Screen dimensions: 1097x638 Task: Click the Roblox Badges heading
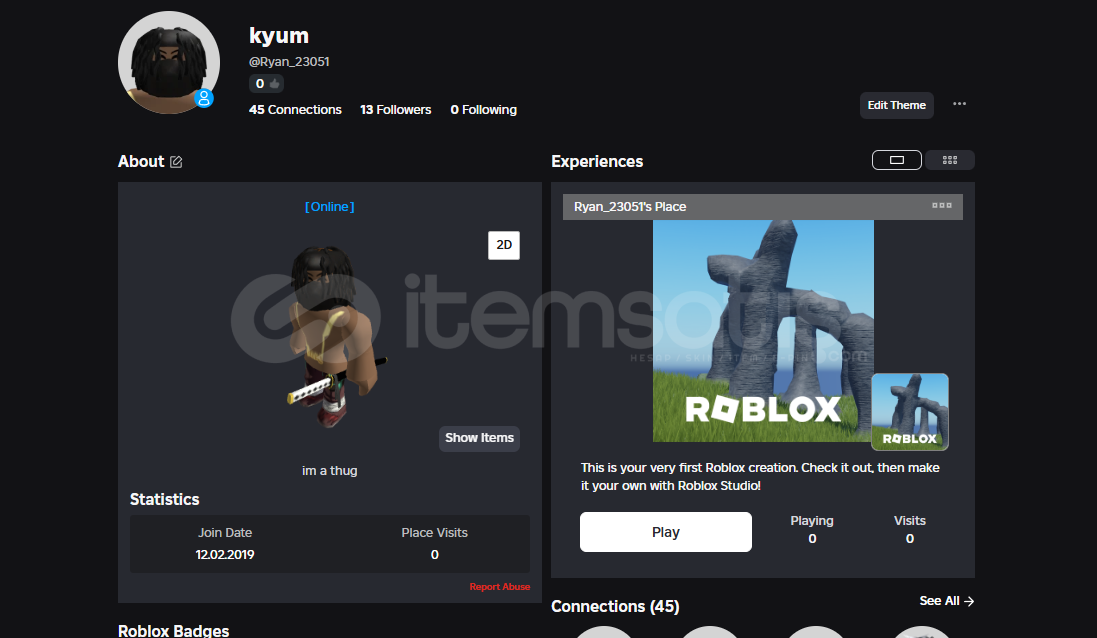pyautogui.click(x=174, y=630)
